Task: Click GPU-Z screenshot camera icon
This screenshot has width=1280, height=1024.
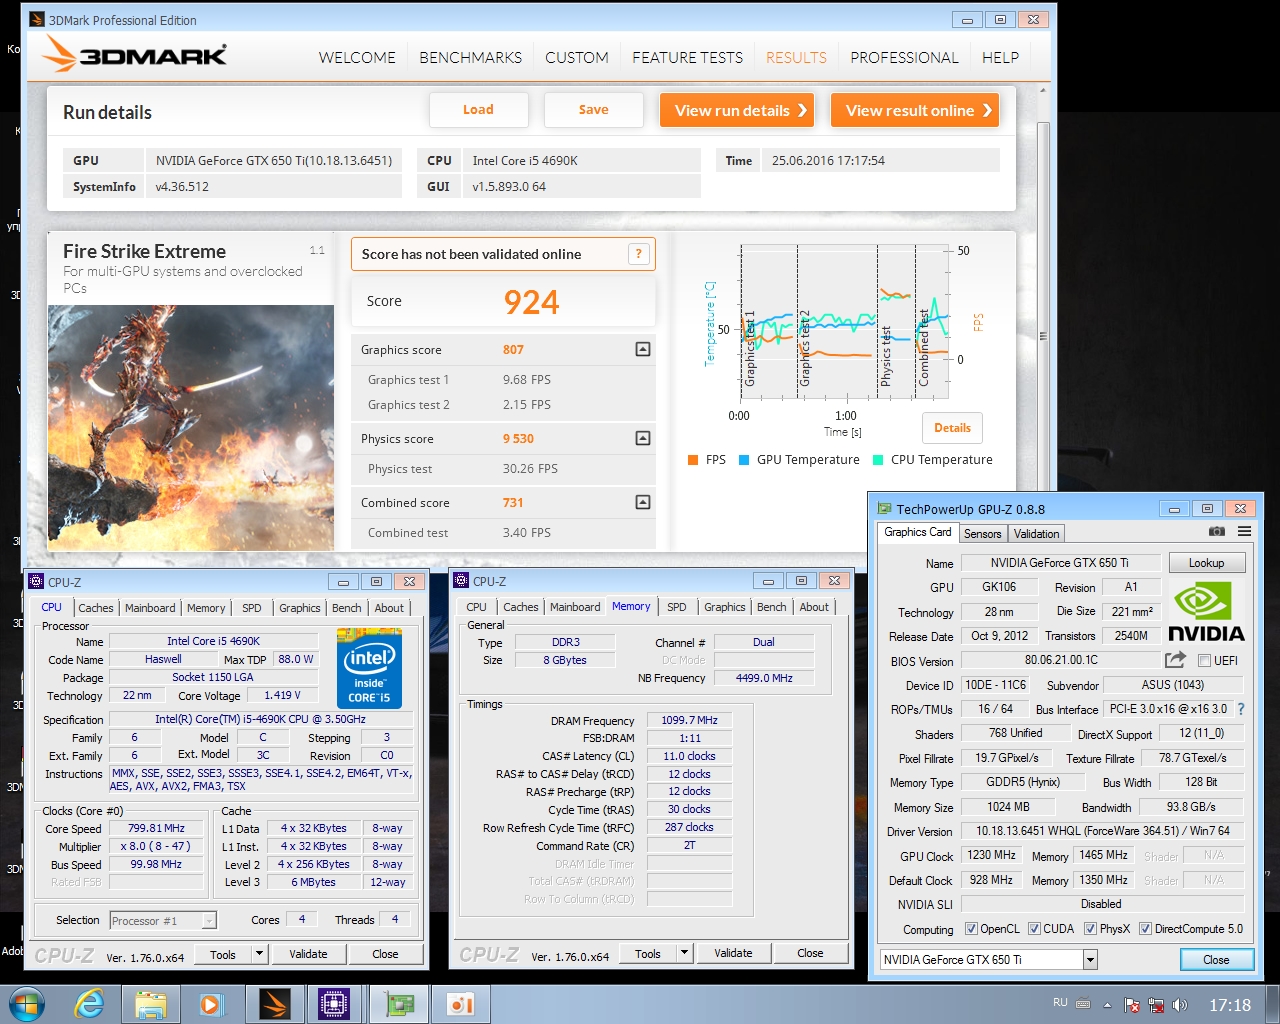Action: (x=1217, y=532)
